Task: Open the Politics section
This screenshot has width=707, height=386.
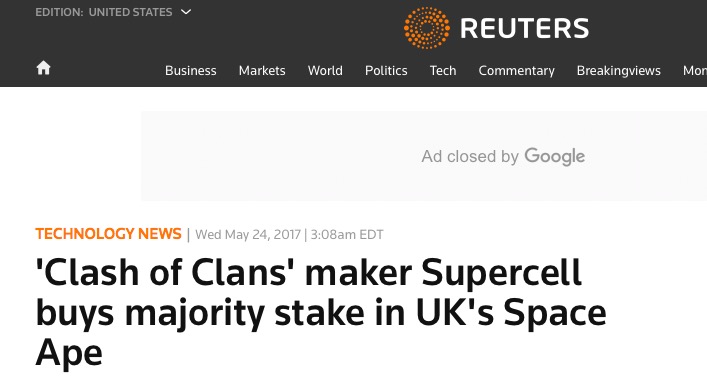Action: tap(386, 71)
